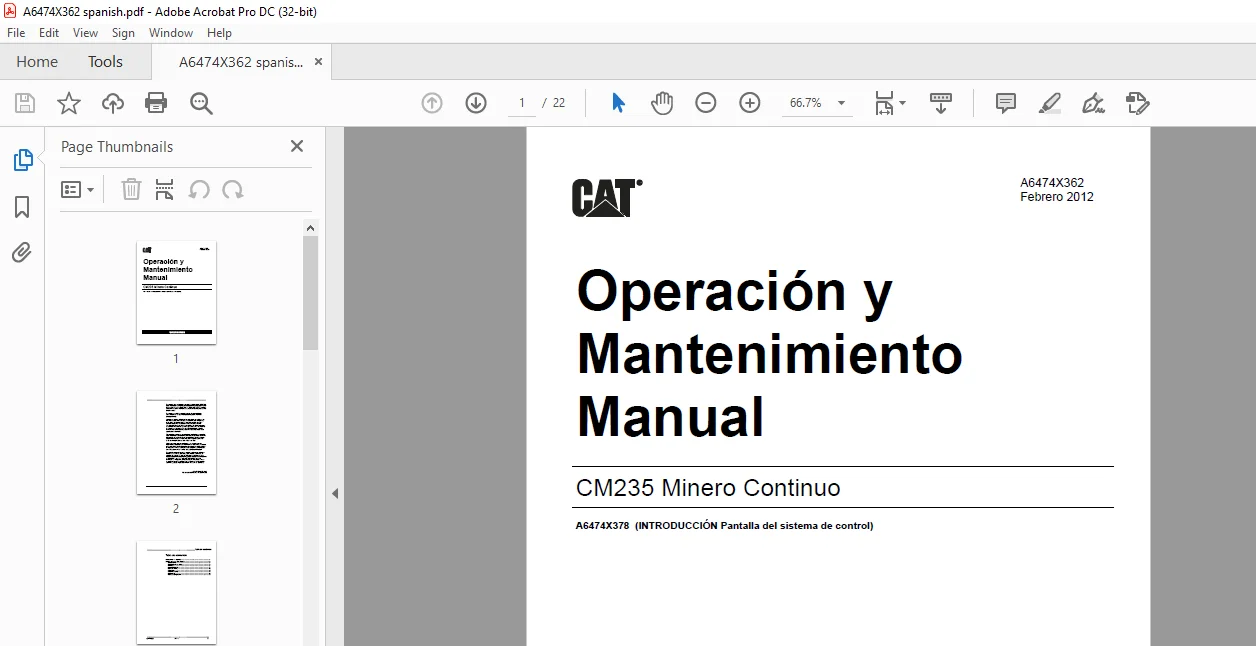Open the Attachments paperclip panel
Image resolution: width=1256 pixels, height=646 pixels.
click(x=22, y=252)
